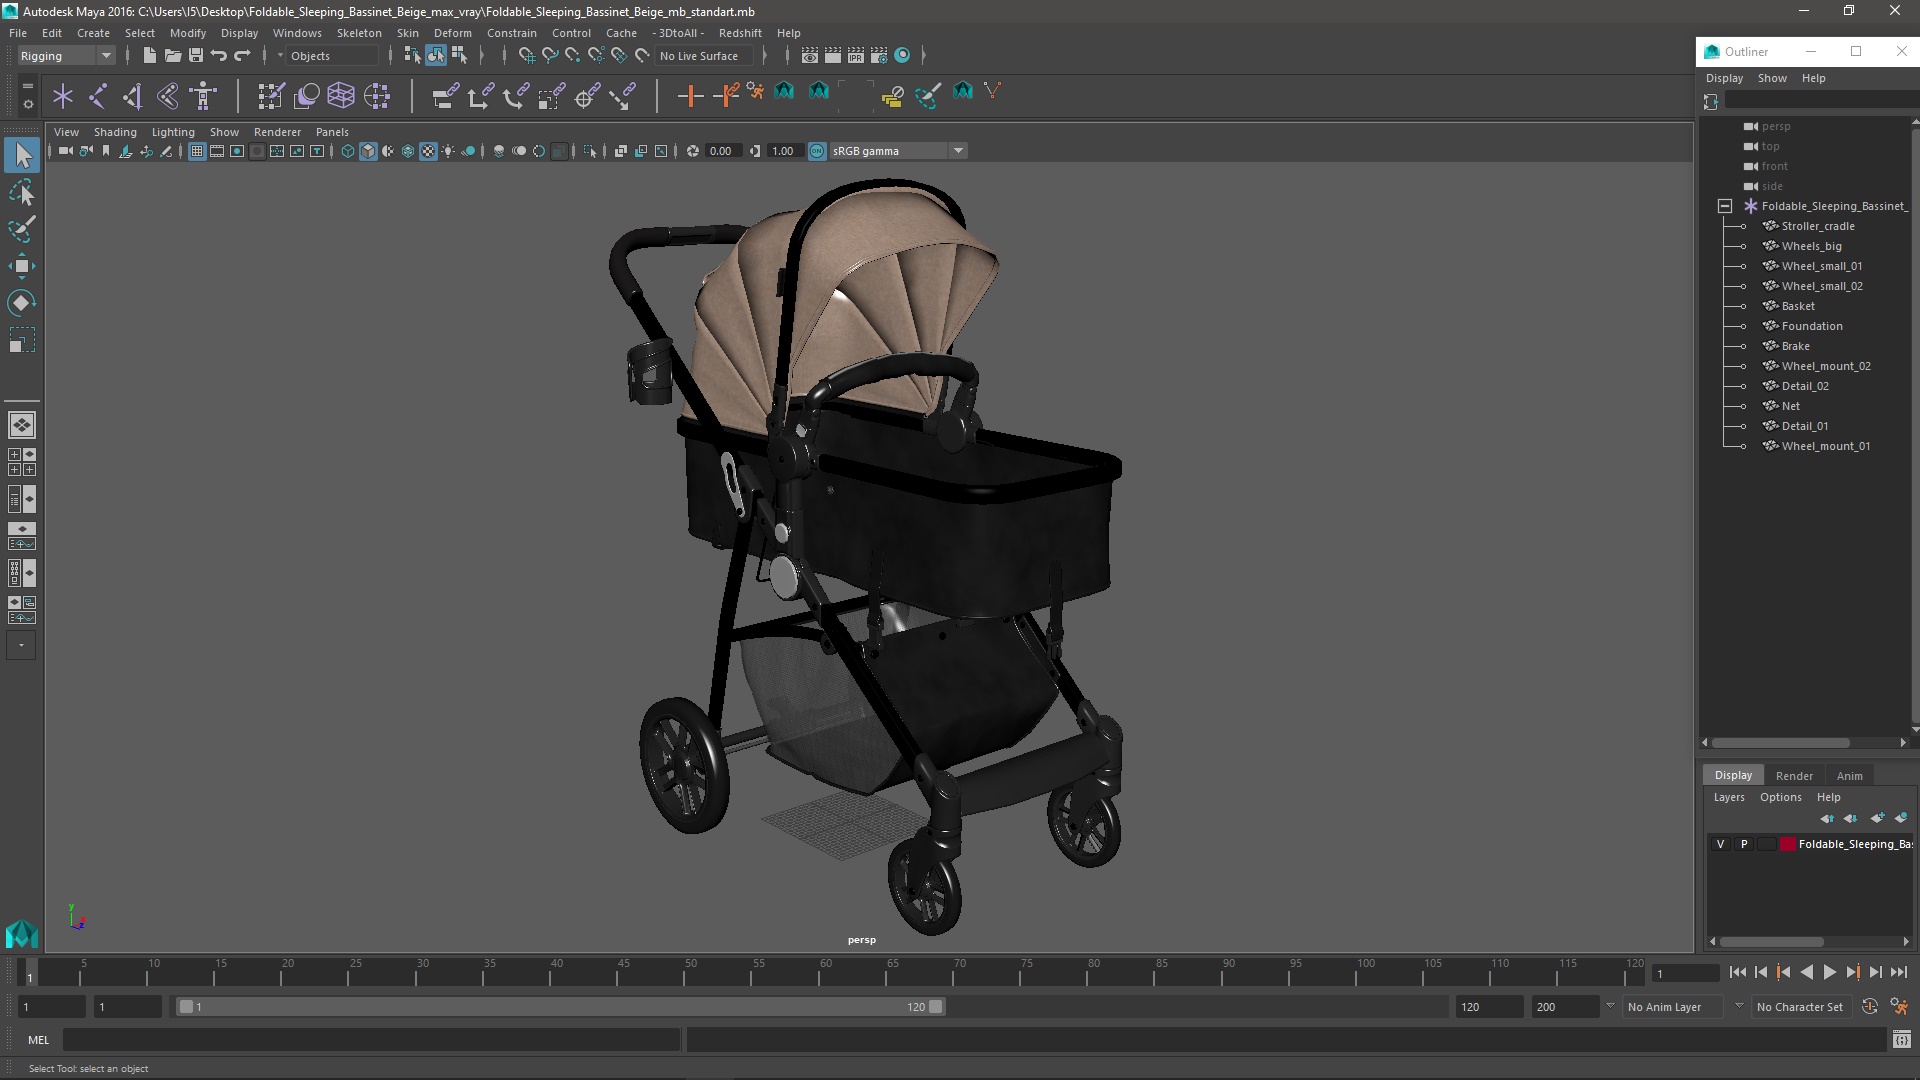1920x1080 pixels.
Task: Select the Rotate tool in the toolbox
Action: click(21, 303)
